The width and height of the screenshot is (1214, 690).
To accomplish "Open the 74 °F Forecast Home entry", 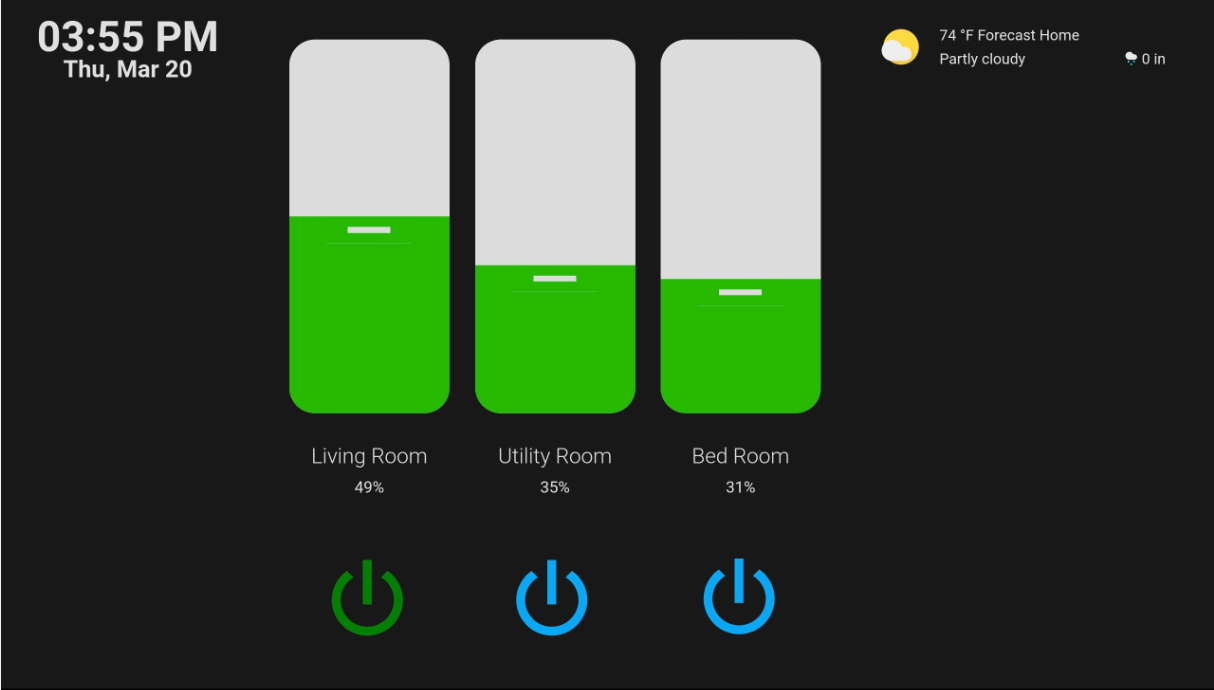I will coord(1009,35).
